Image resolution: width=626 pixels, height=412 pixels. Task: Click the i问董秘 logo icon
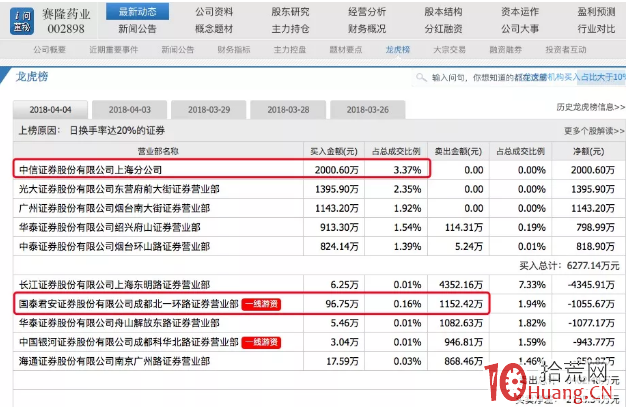coord(22,22)
